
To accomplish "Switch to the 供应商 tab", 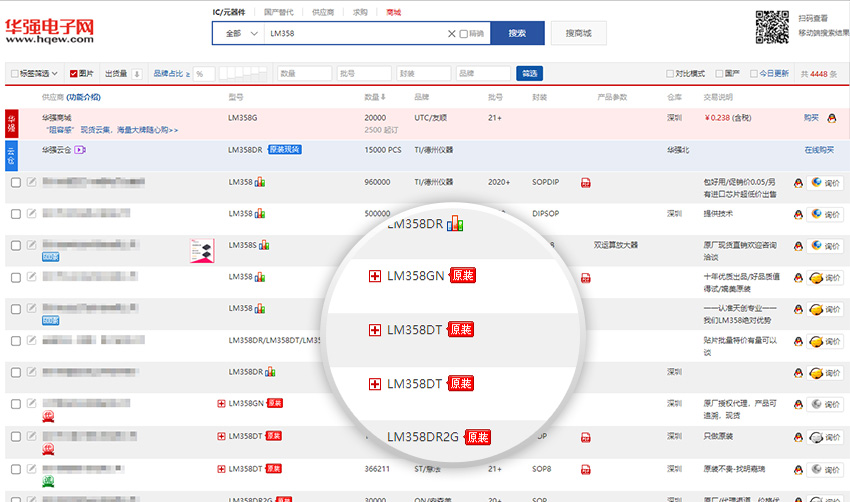I will [323, 12].
